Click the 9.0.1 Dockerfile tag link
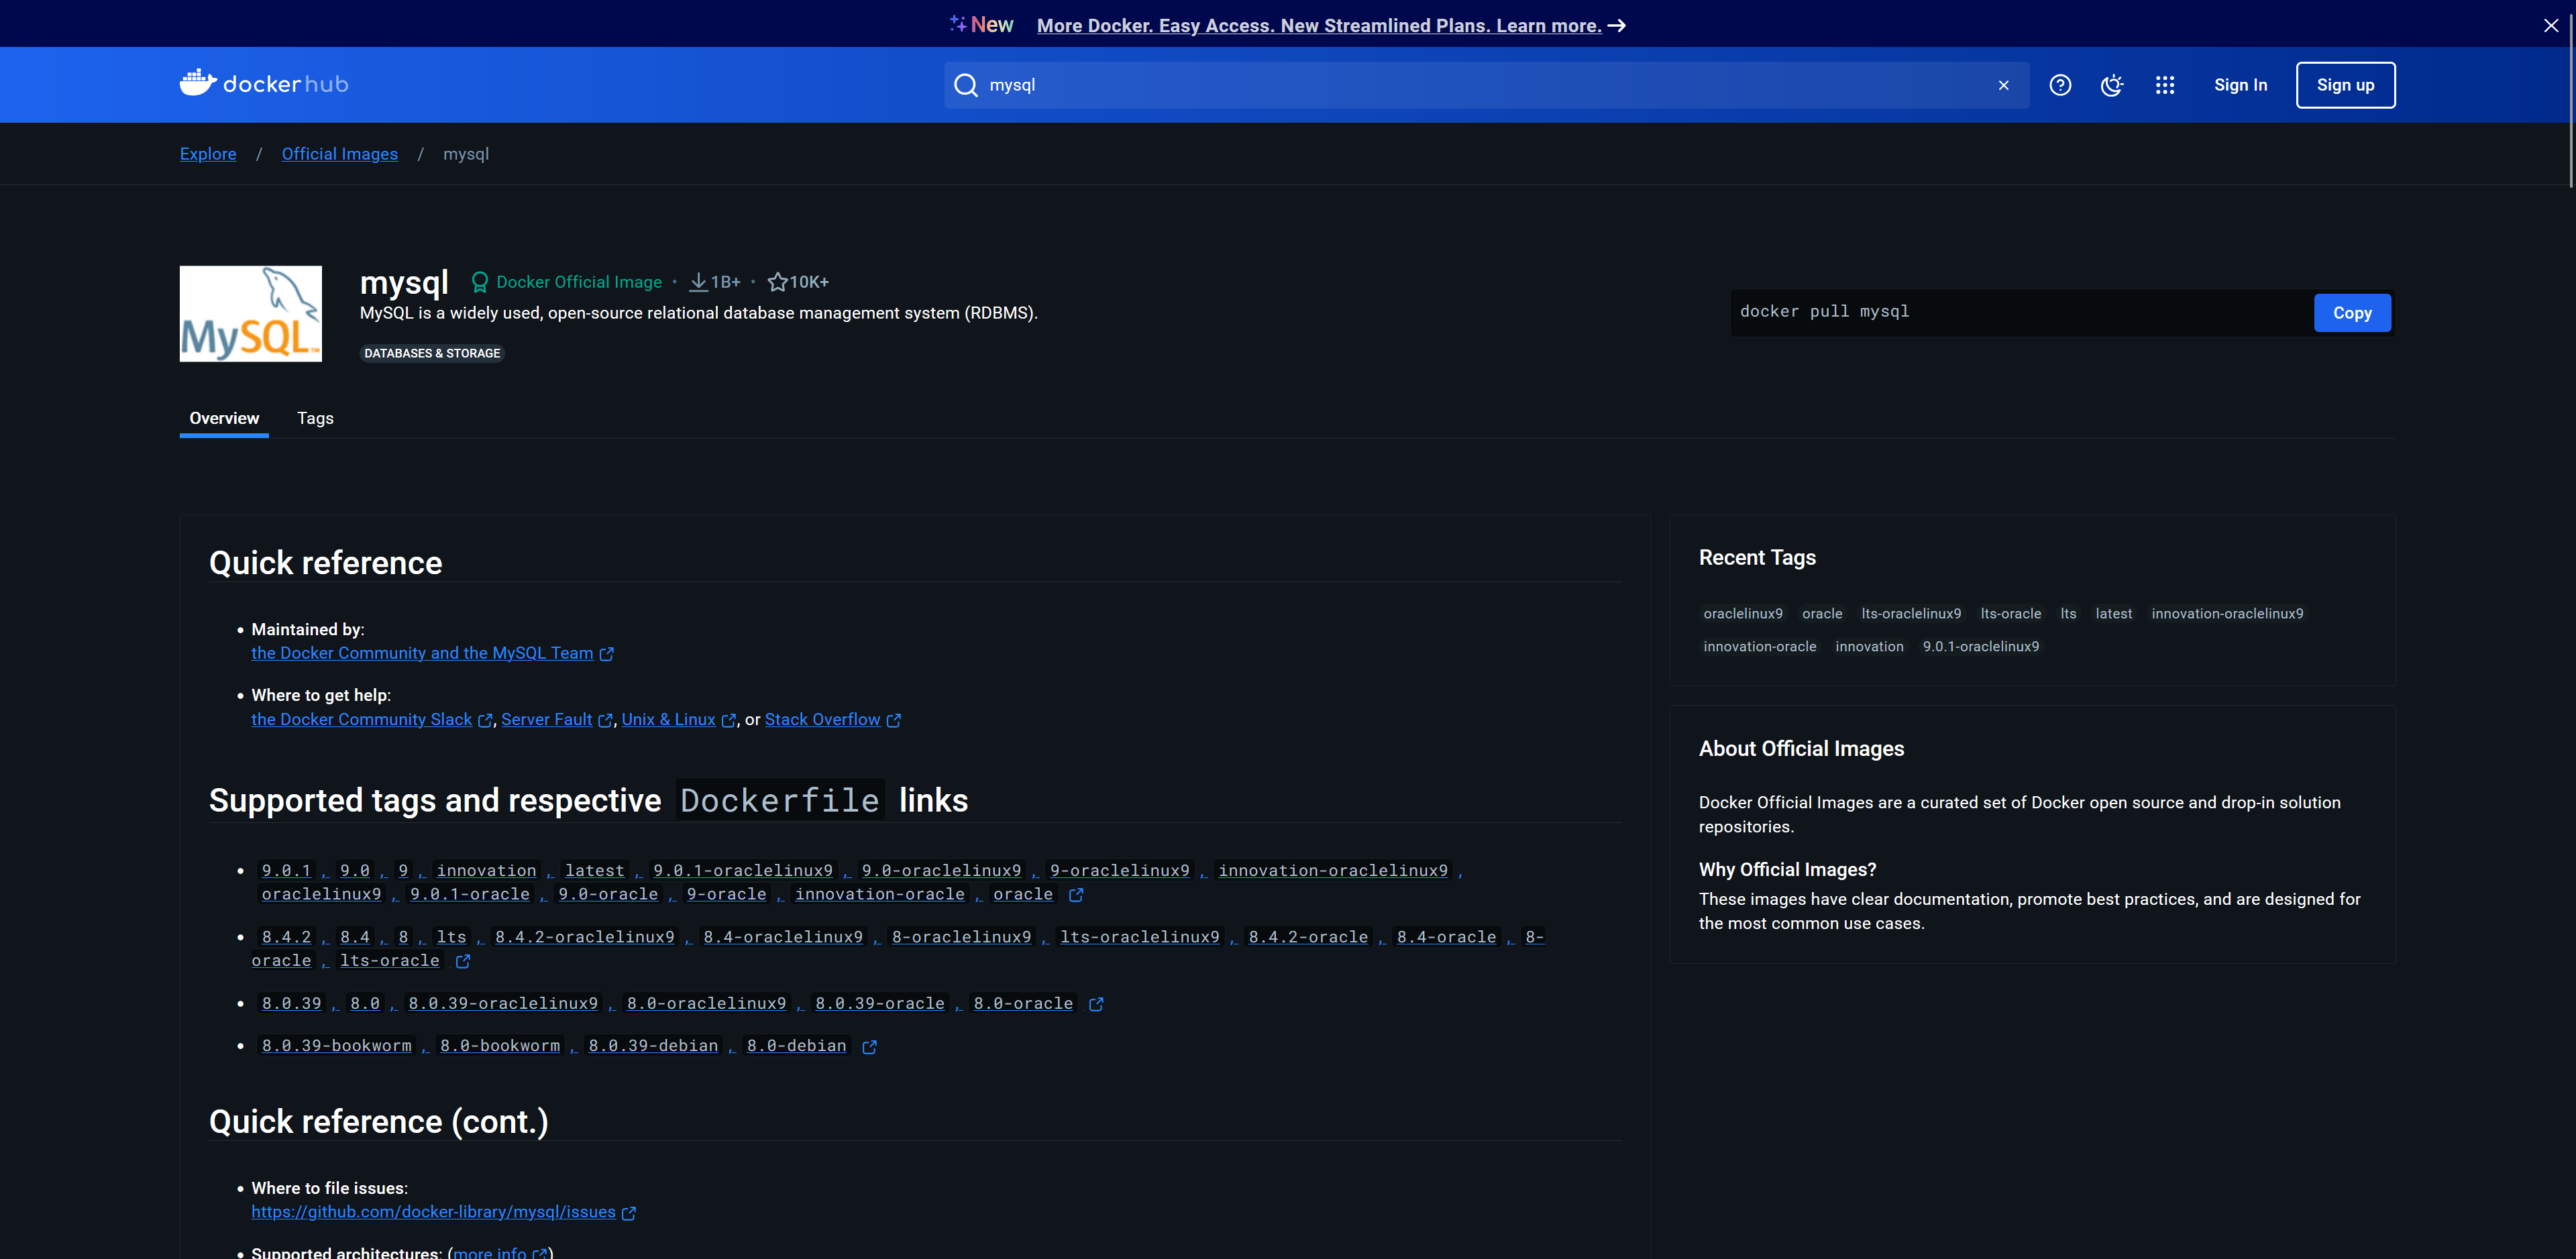Screen dimensions: 2576x1259 tap(286, 871)
